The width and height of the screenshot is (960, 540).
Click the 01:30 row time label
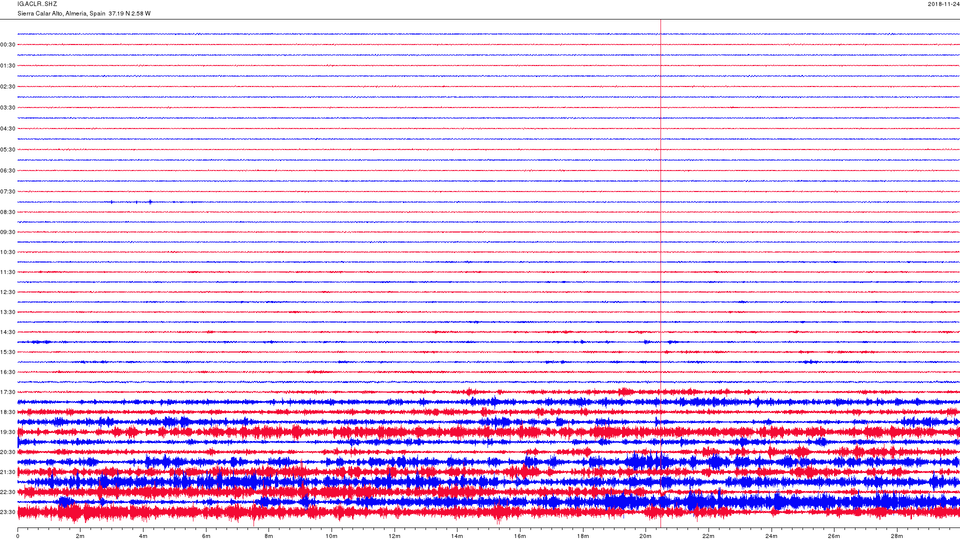pyautogui.click(x=8, y=66)
